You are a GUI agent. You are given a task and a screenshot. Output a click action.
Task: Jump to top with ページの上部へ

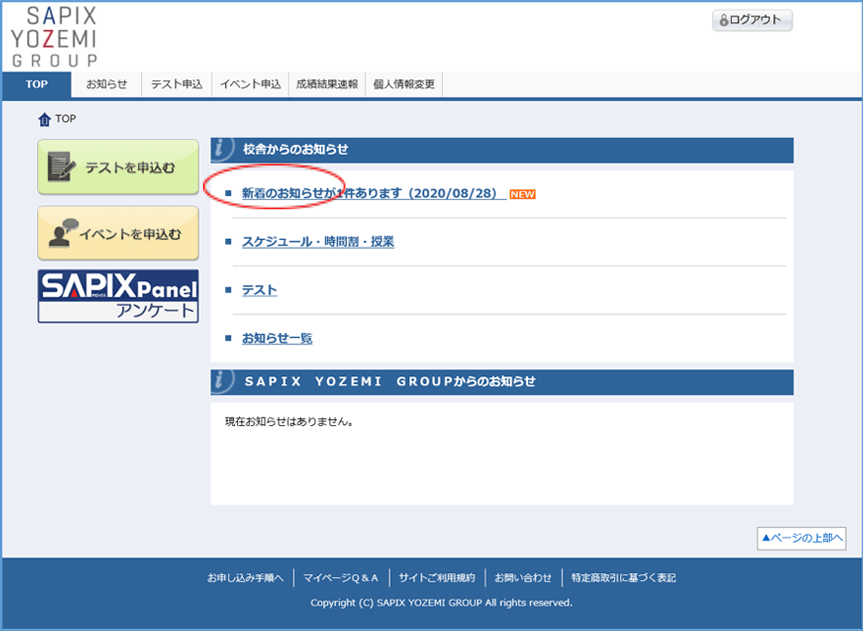802,538
